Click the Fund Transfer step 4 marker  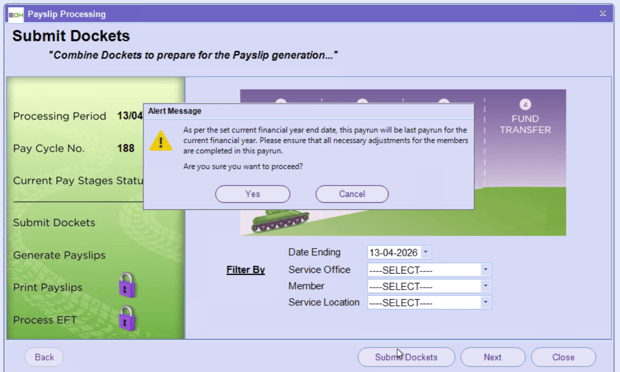(x=525, y=104)
